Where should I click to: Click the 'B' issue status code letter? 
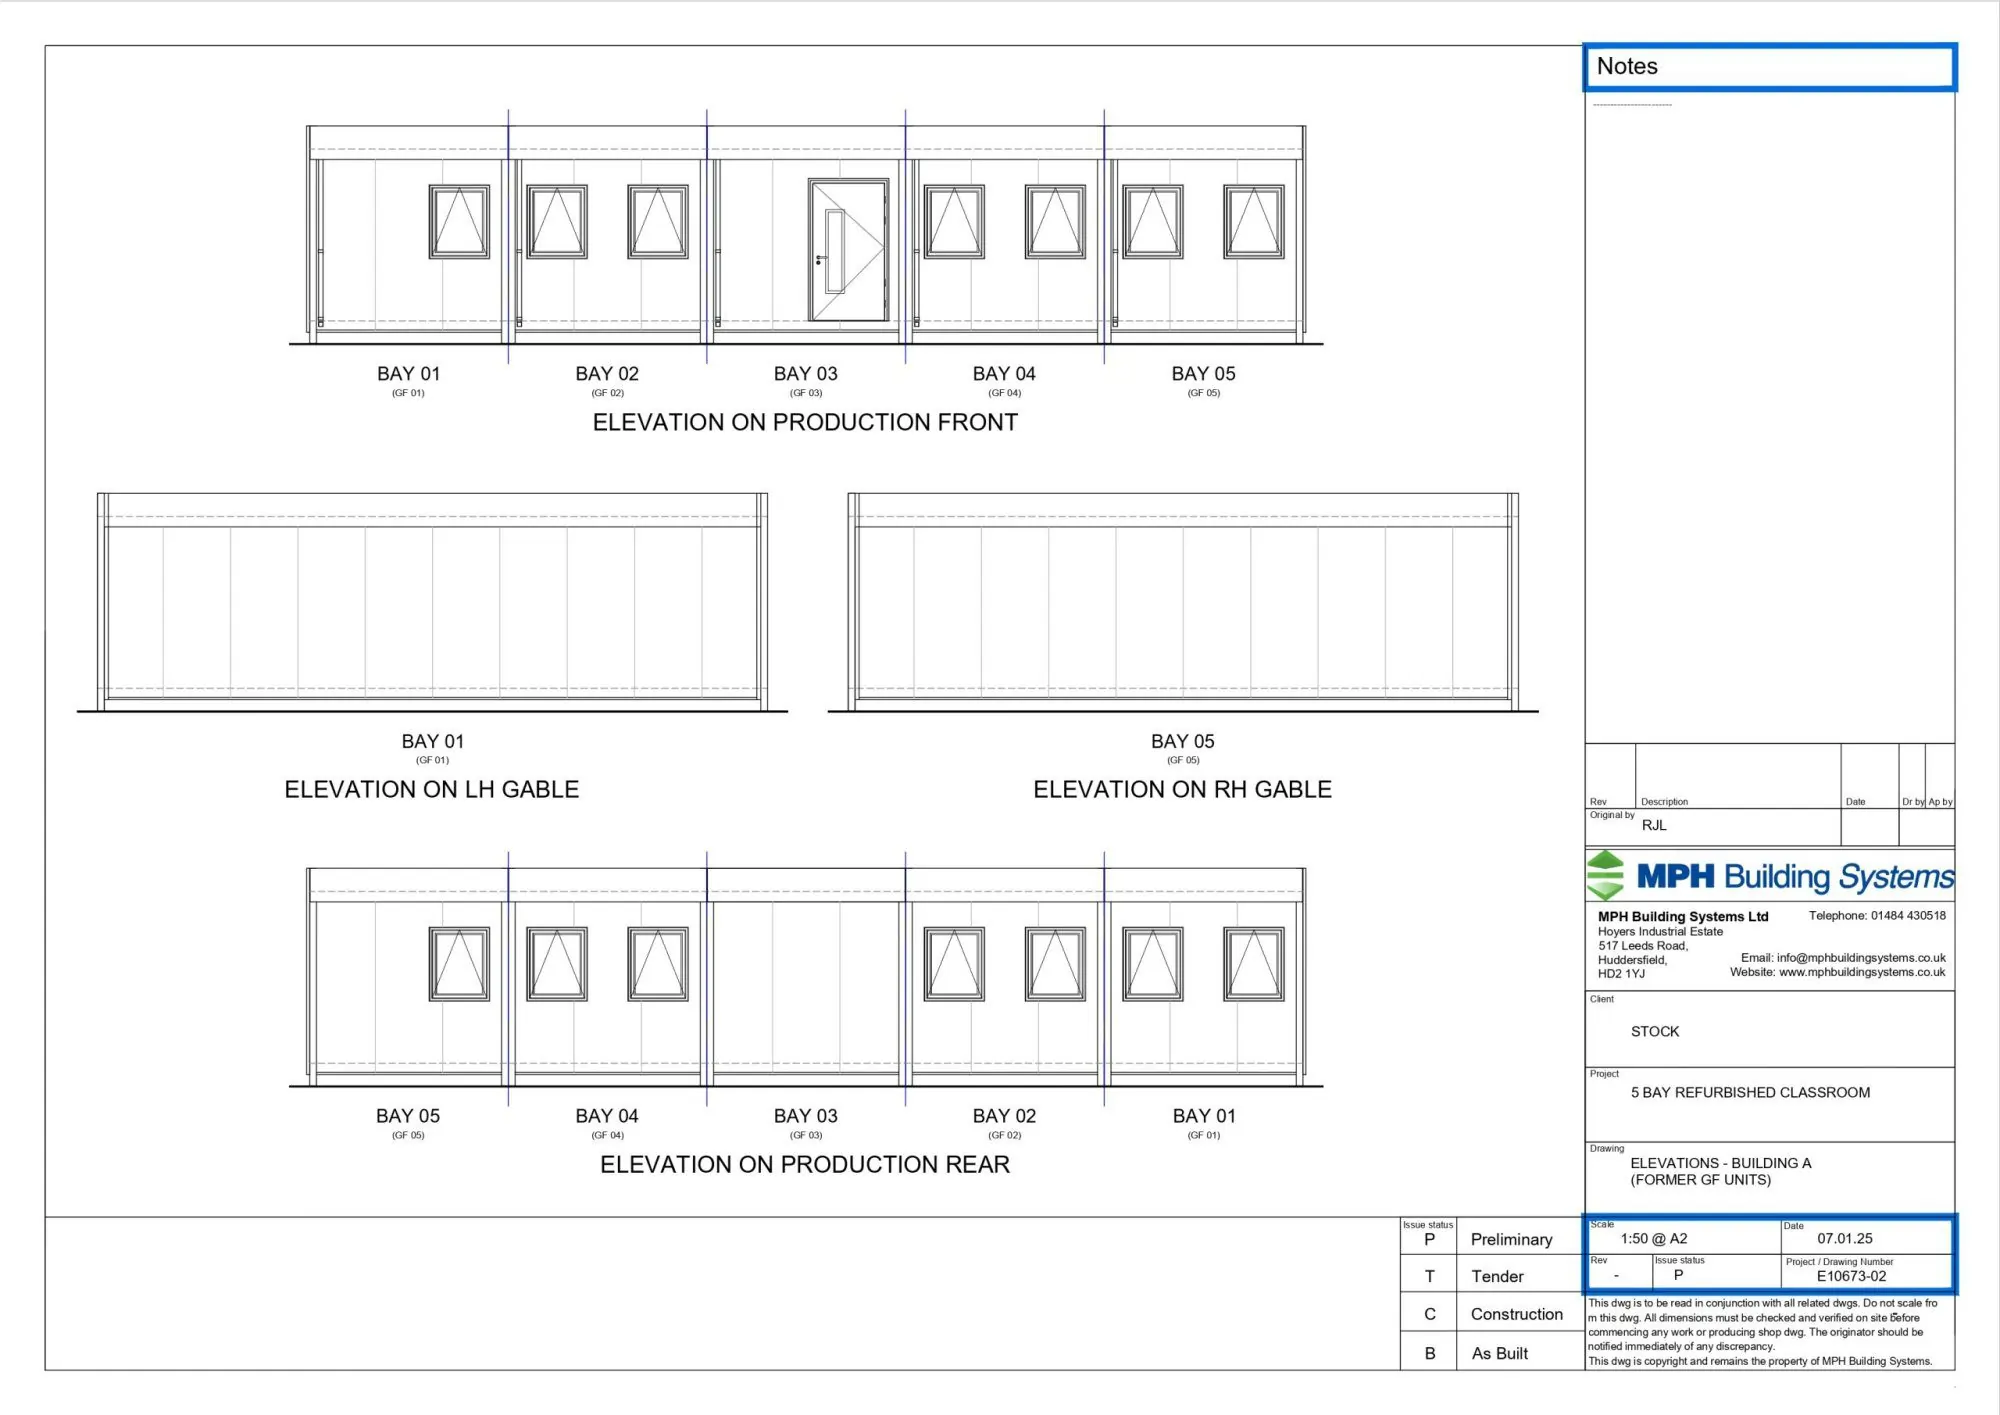(1430, 1353)
